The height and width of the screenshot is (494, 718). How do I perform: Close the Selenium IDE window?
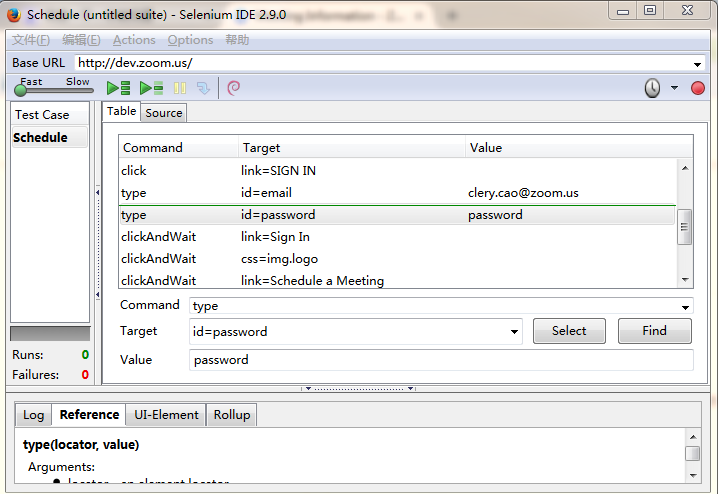coord(687,10)
